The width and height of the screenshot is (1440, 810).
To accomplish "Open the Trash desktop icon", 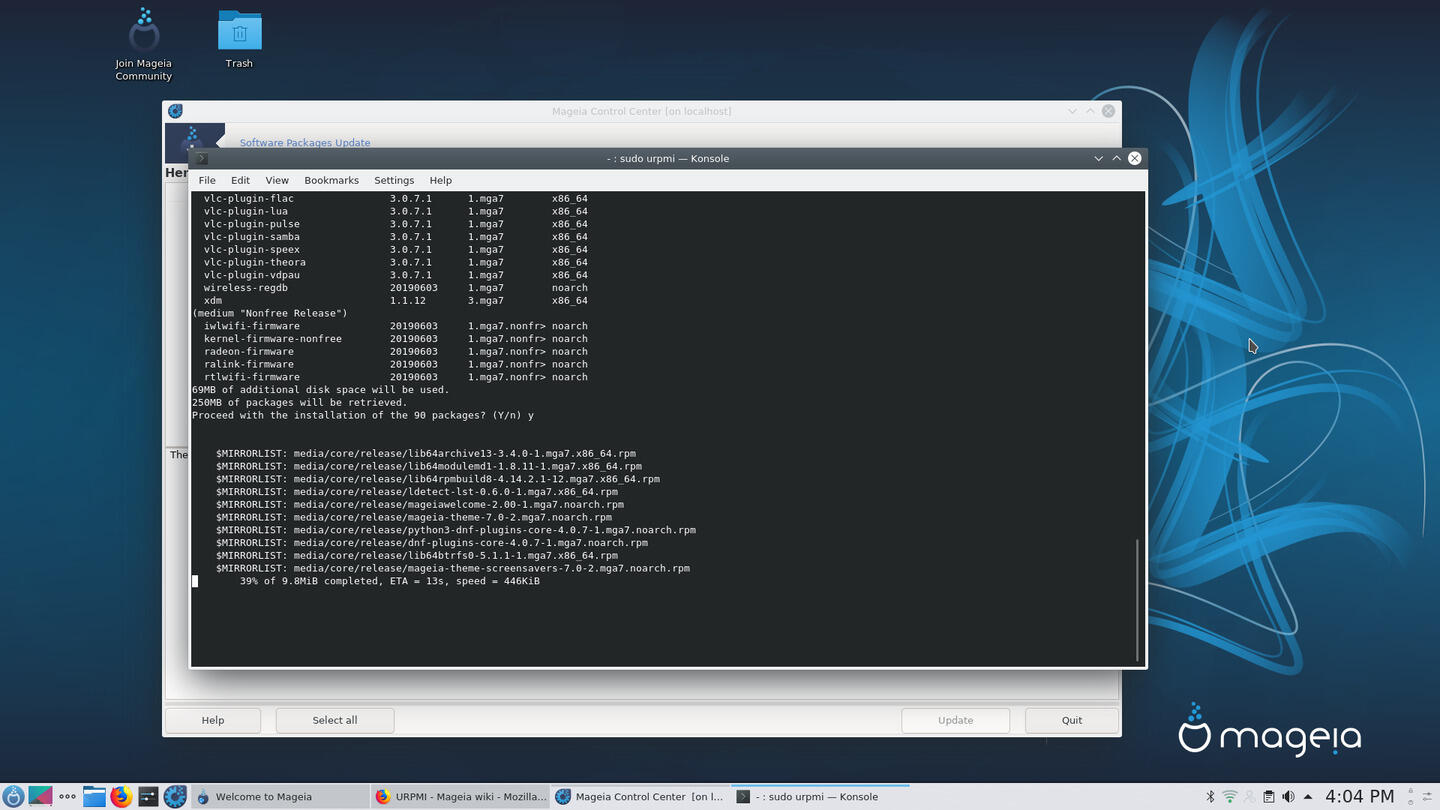I will pyautogui.click(x=239, y=40).
